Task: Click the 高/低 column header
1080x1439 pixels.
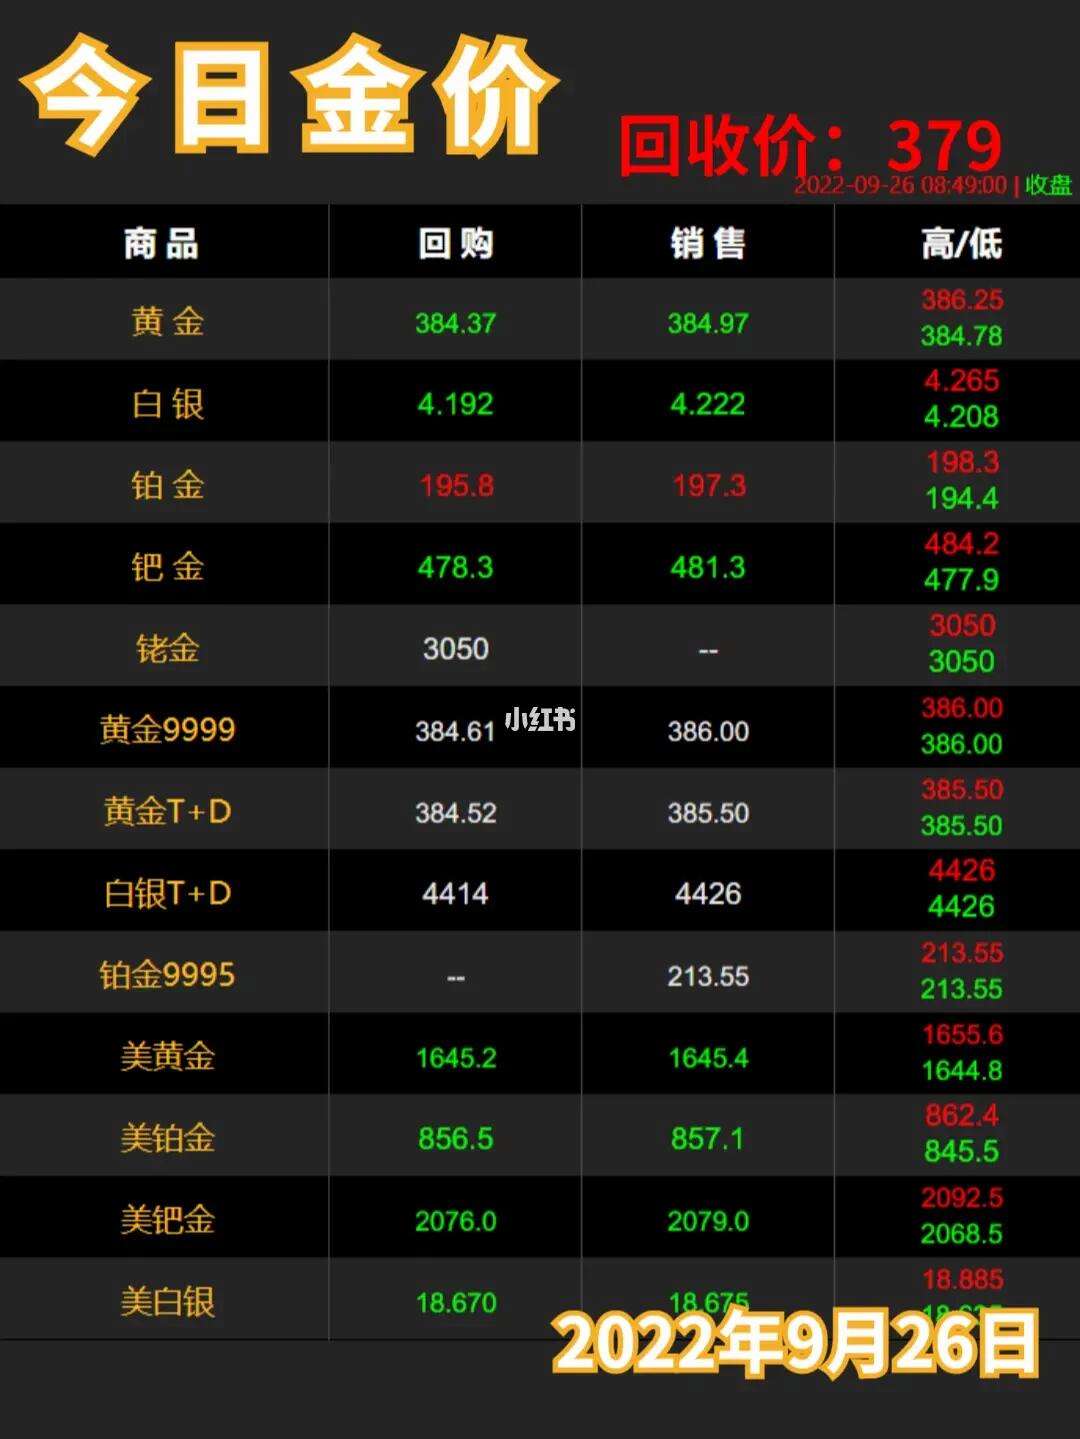Action: (x=961, y=243)
